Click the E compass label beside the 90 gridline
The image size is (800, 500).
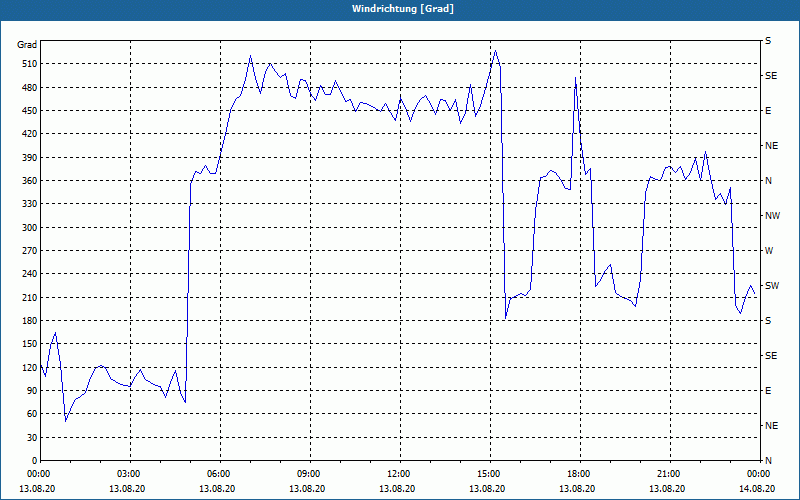click(768, 391)
